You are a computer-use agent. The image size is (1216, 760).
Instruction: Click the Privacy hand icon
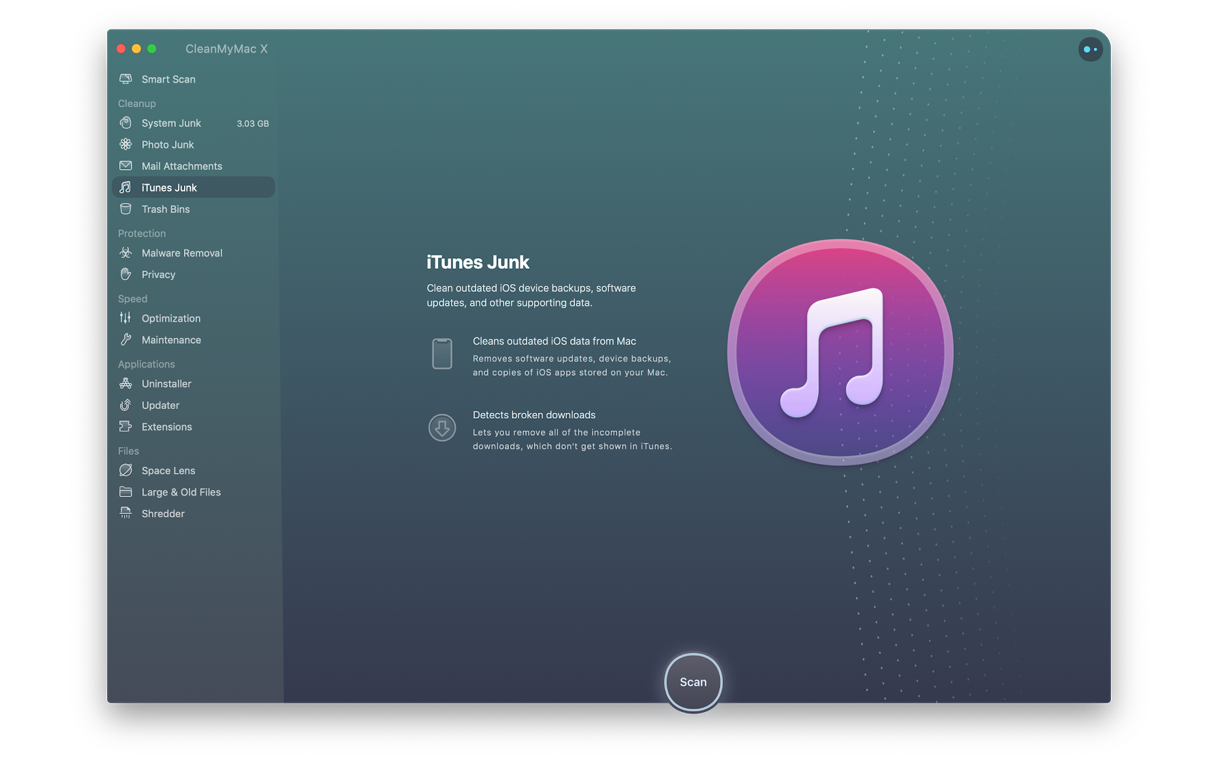[x=125, y=274]
